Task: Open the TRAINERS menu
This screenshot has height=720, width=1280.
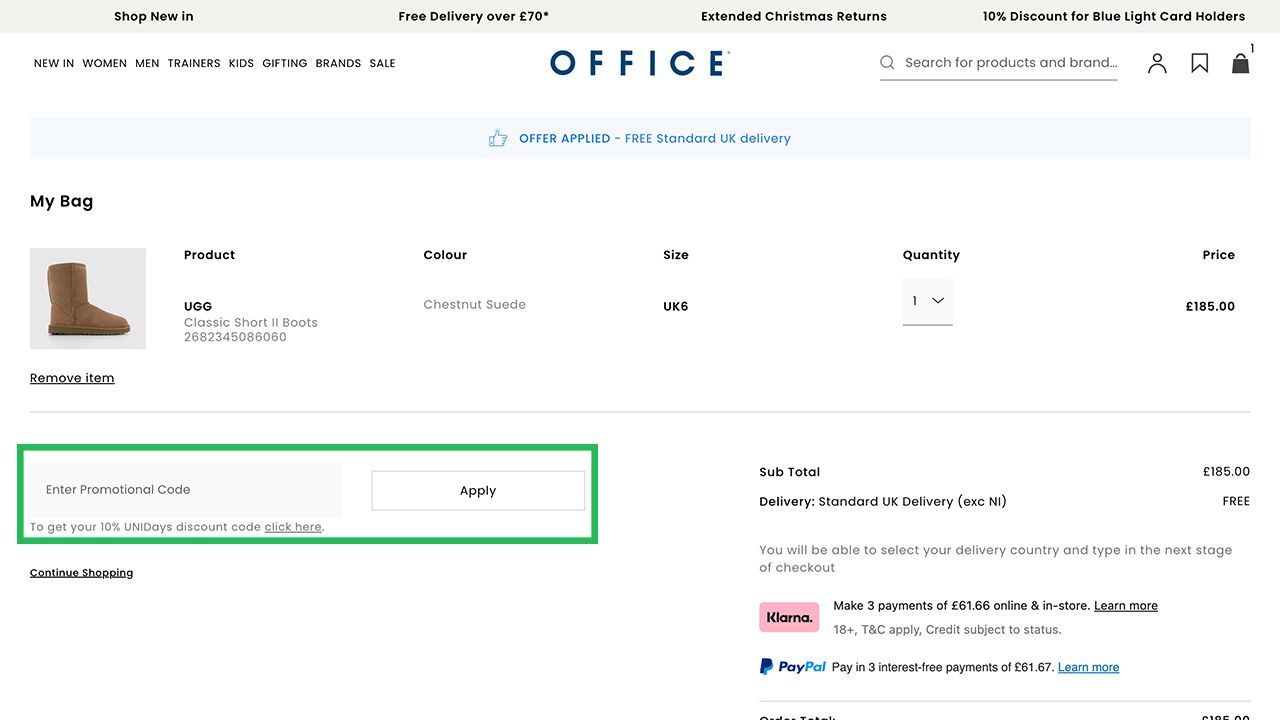Action: pos(194,63)
